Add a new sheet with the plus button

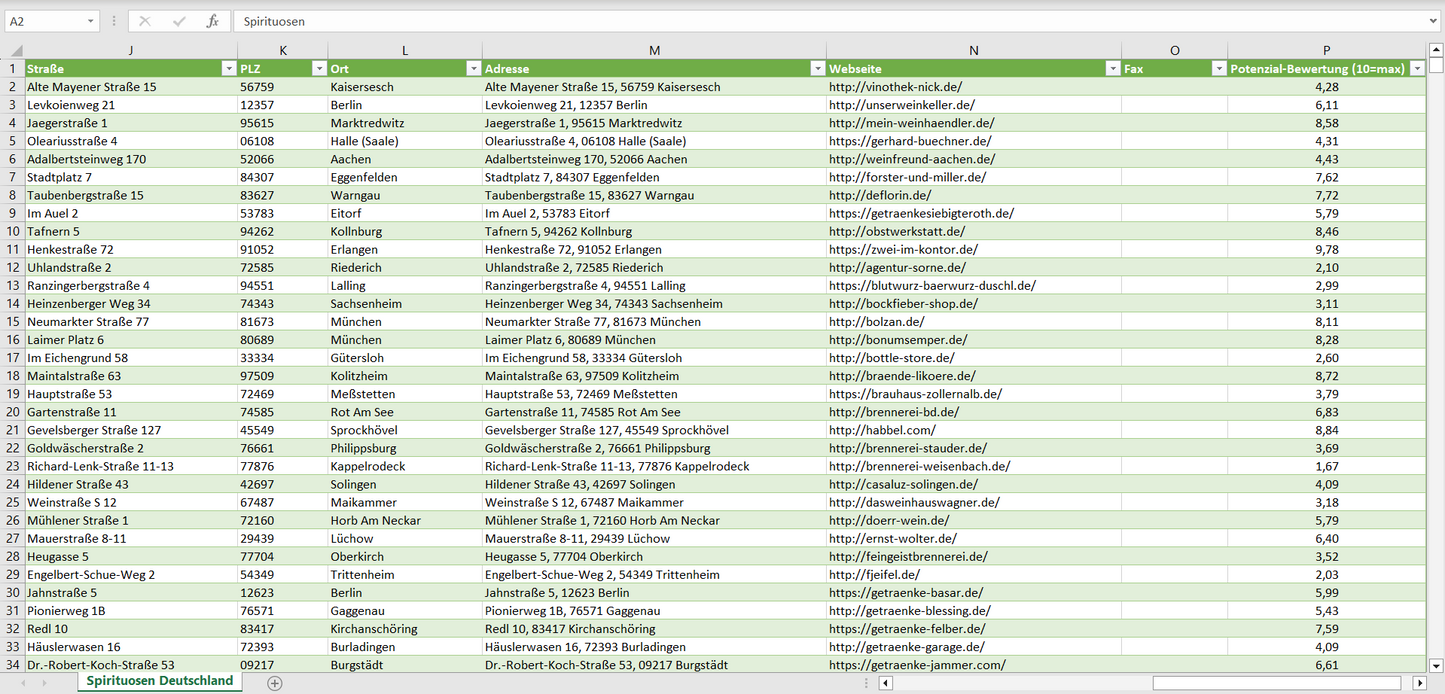point(275,683)
